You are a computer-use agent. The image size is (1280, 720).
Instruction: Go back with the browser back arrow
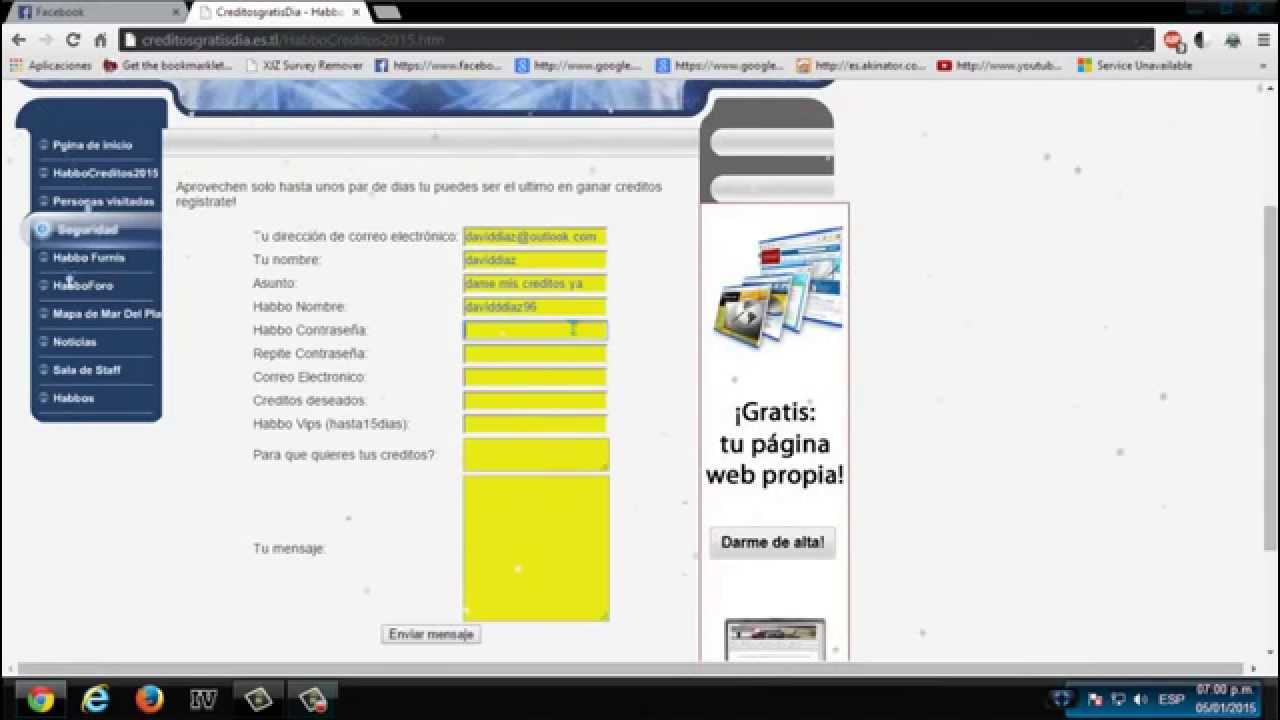(19, 40)
